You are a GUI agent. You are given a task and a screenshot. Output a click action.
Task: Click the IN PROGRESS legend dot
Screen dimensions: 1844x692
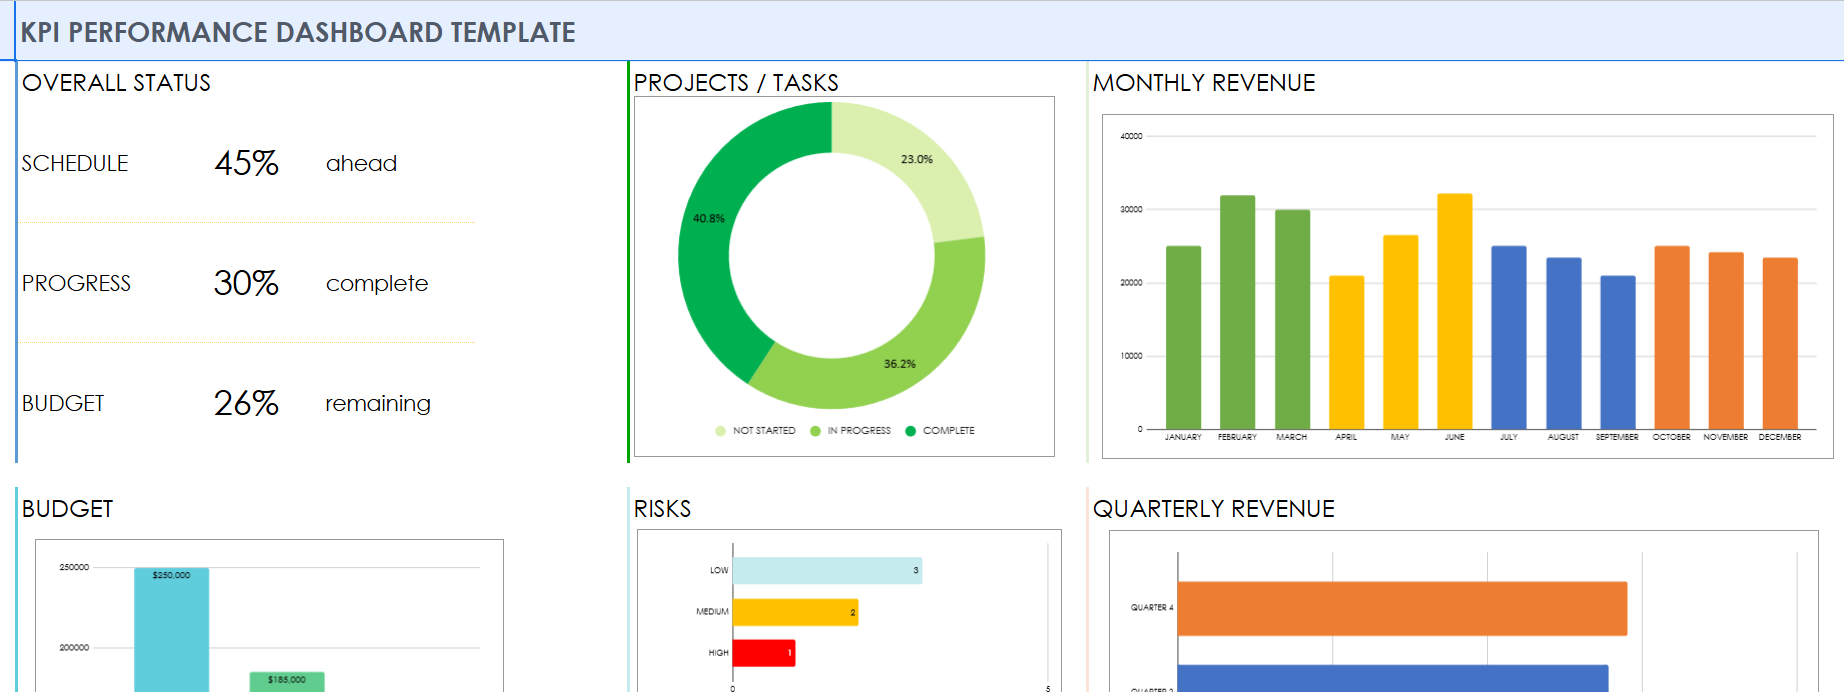pos(815,431)
